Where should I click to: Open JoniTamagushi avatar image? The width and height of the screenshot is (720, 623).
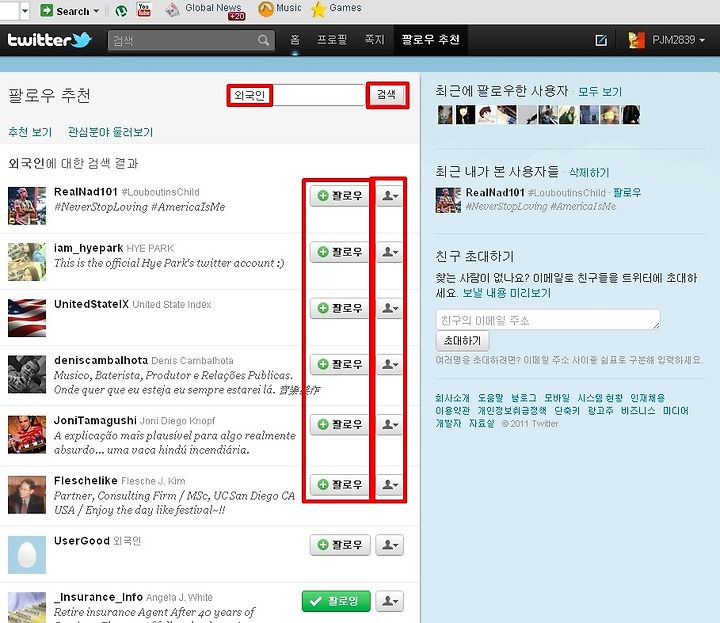(x=27, y=434)
